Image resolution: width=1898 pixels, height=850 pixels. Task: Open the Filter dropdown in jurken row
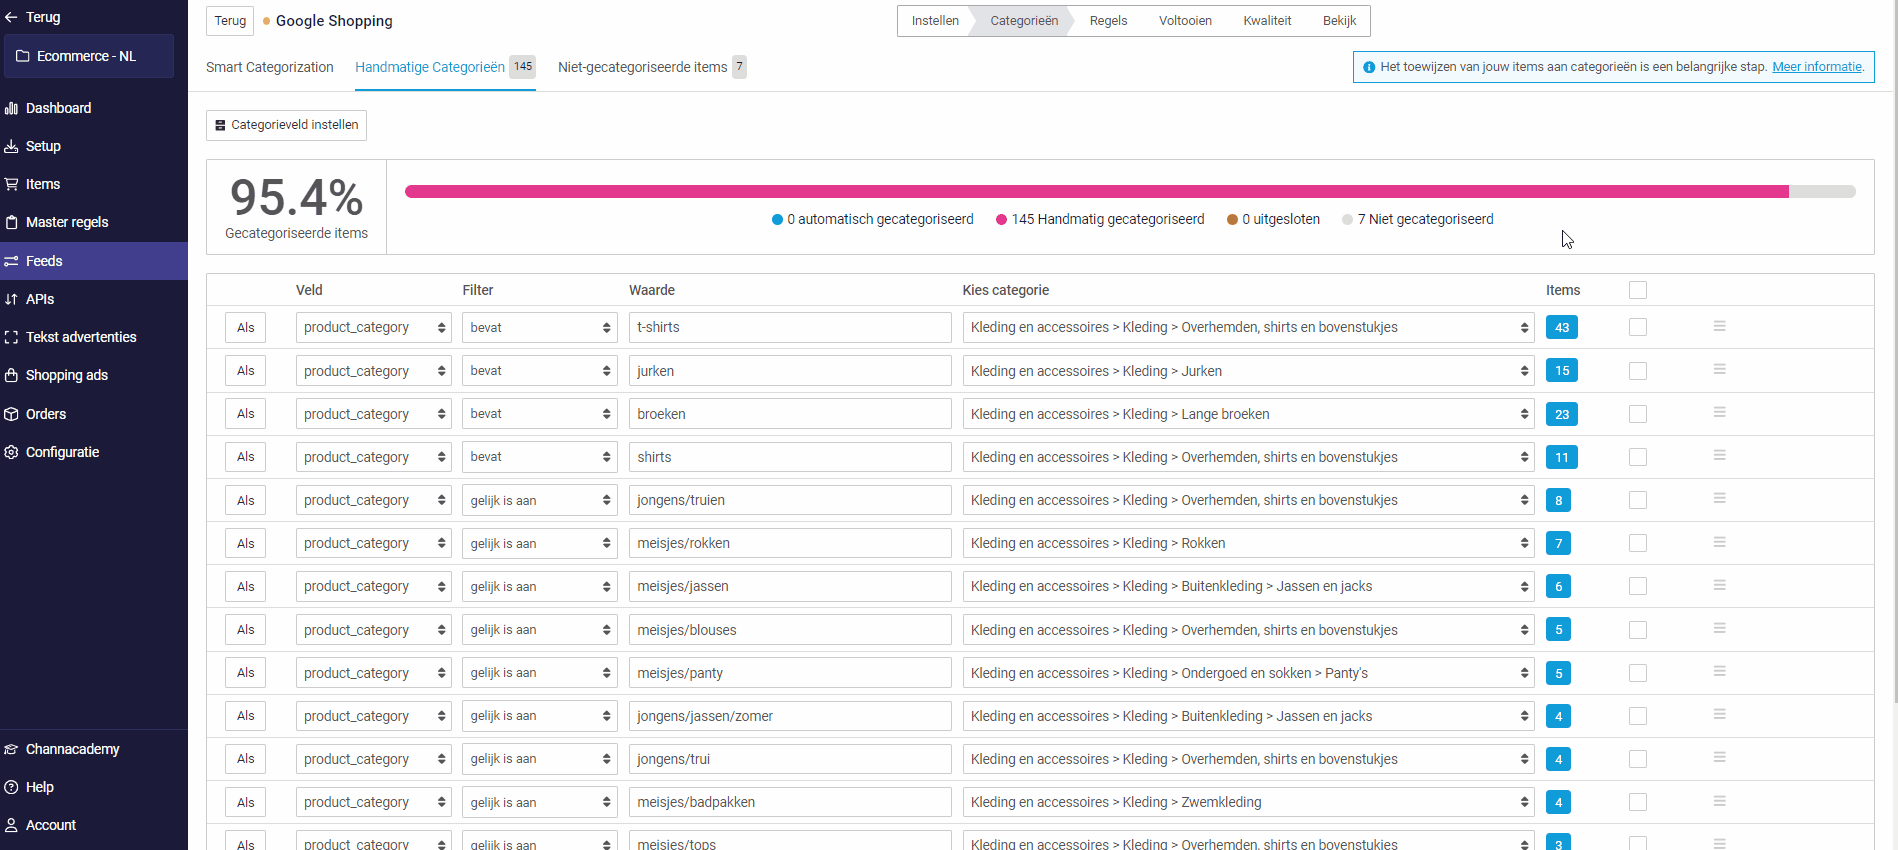click(540, 371)
